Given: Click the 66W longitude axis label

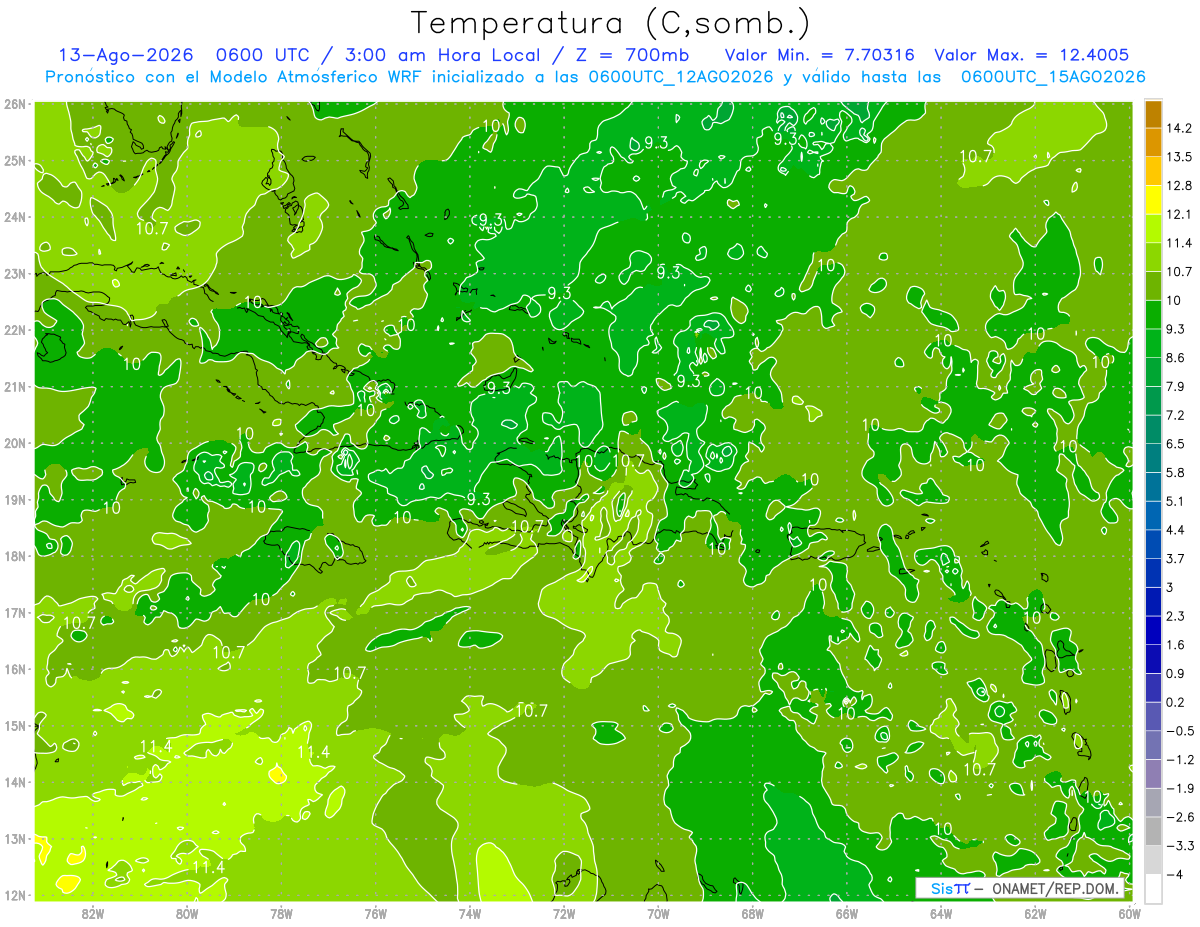Looking at the screenshot, I should tap(847, 913).
